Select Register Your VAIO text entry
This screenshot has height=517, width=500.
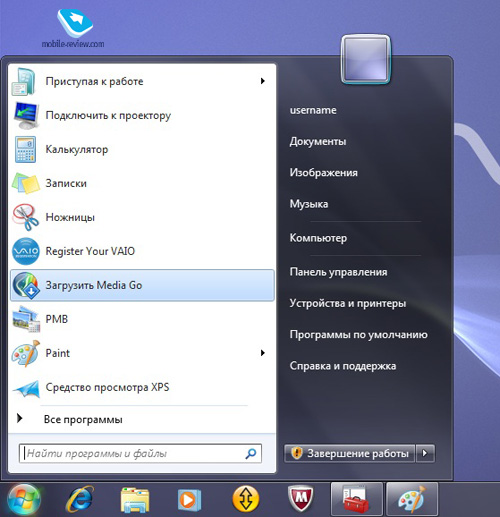point(90,251)
